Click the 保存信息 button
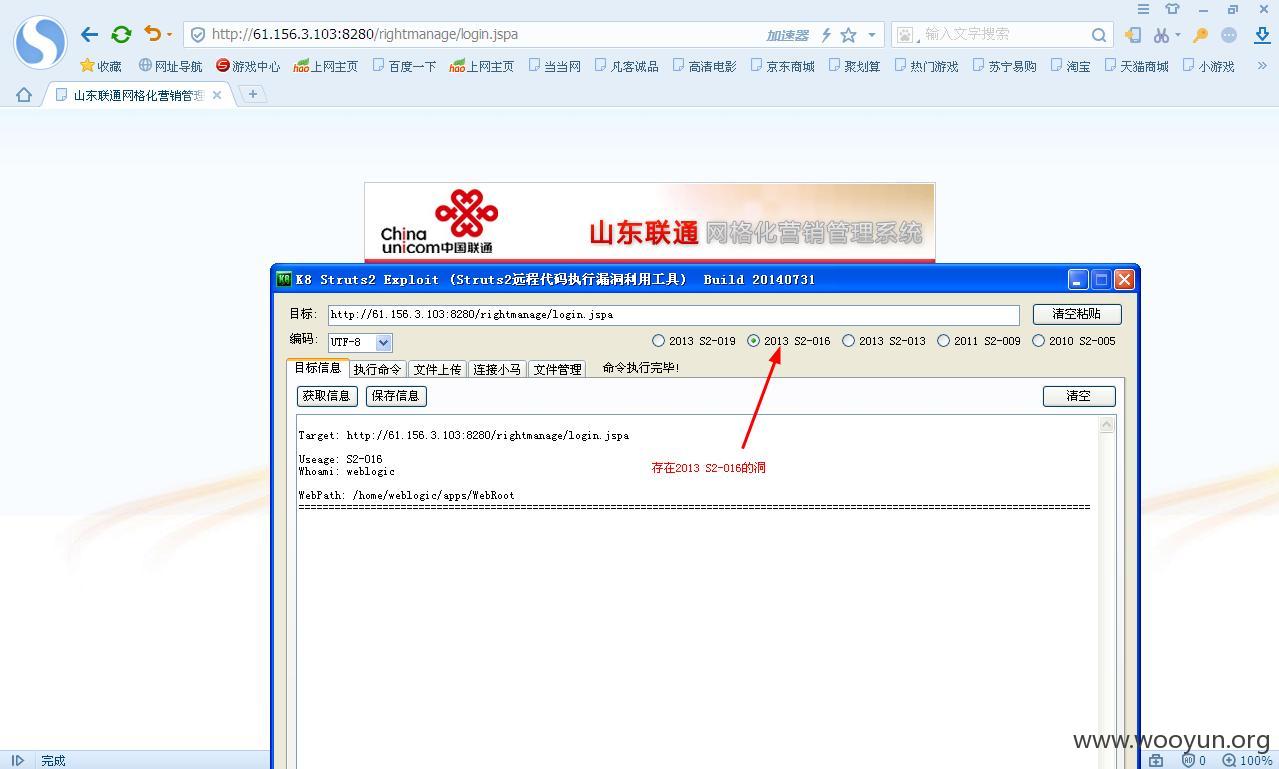This screenshot has height=769, width=1279. (396, 396)
